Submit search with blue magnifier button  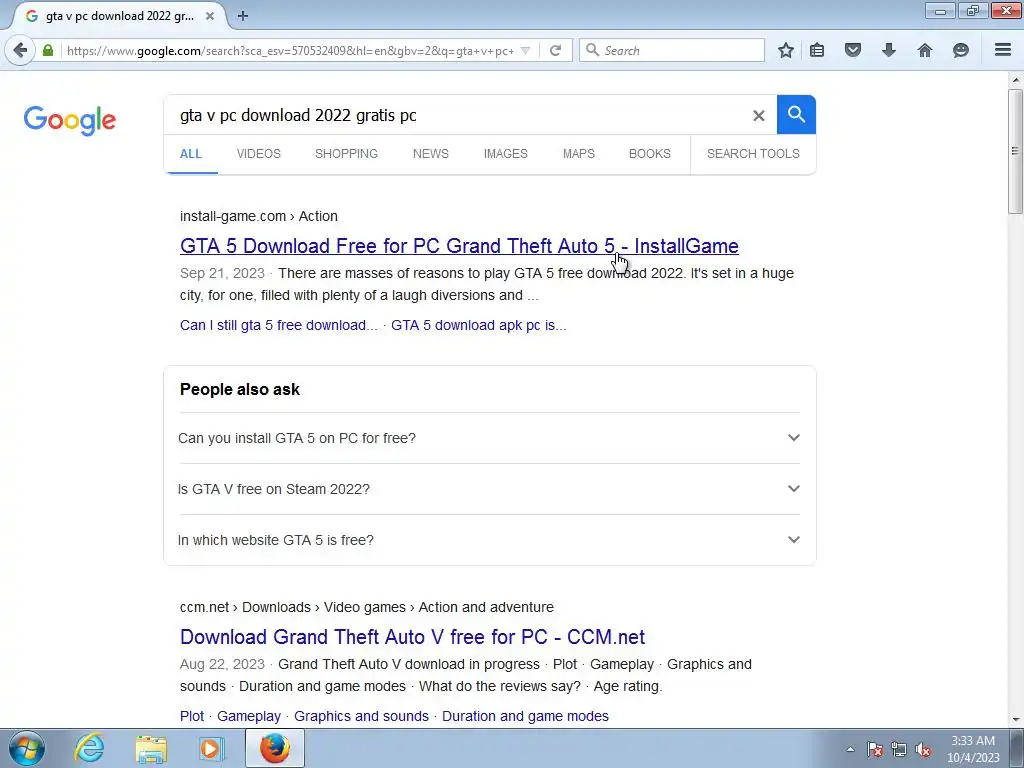pos(796,114)
